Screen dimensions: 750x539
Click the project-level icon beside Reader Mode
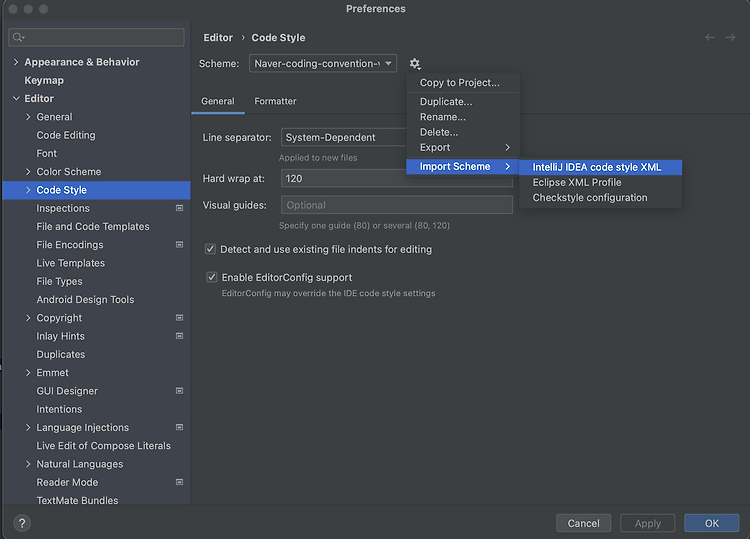179,482
